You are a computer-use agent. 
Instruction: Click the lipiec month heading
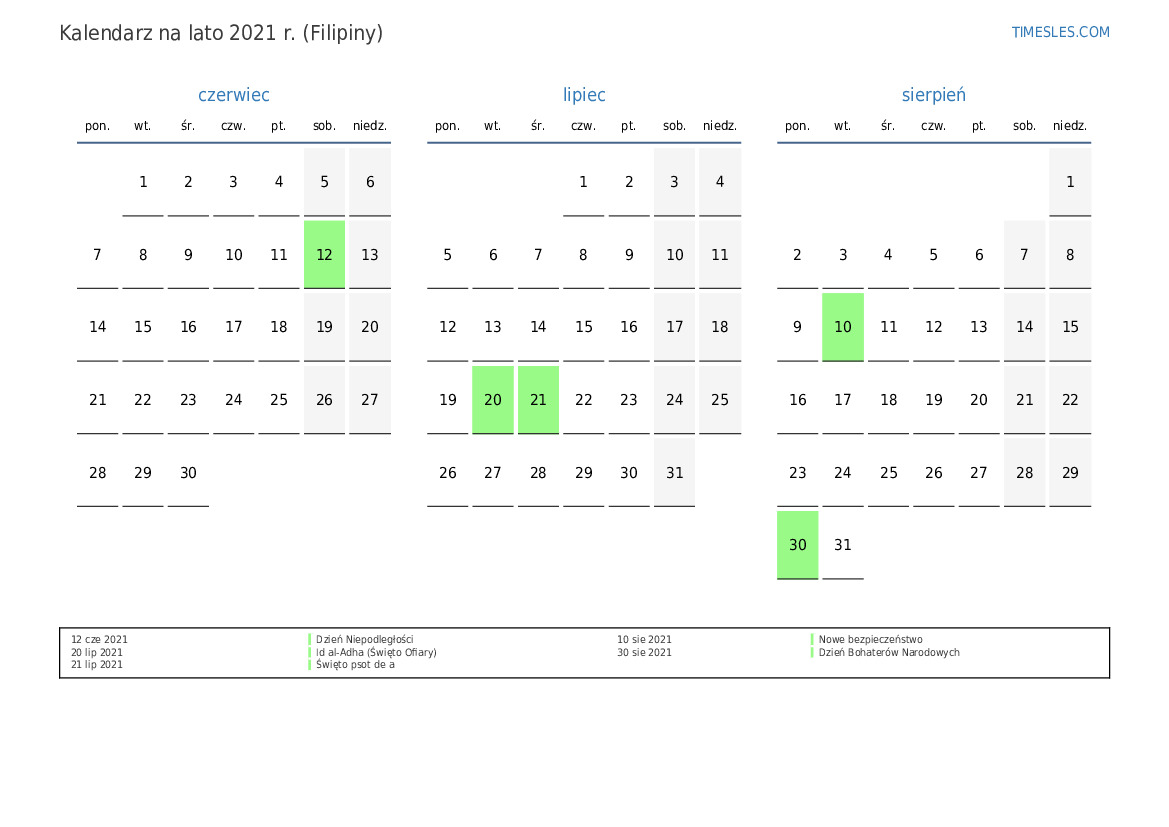[584, 95]
